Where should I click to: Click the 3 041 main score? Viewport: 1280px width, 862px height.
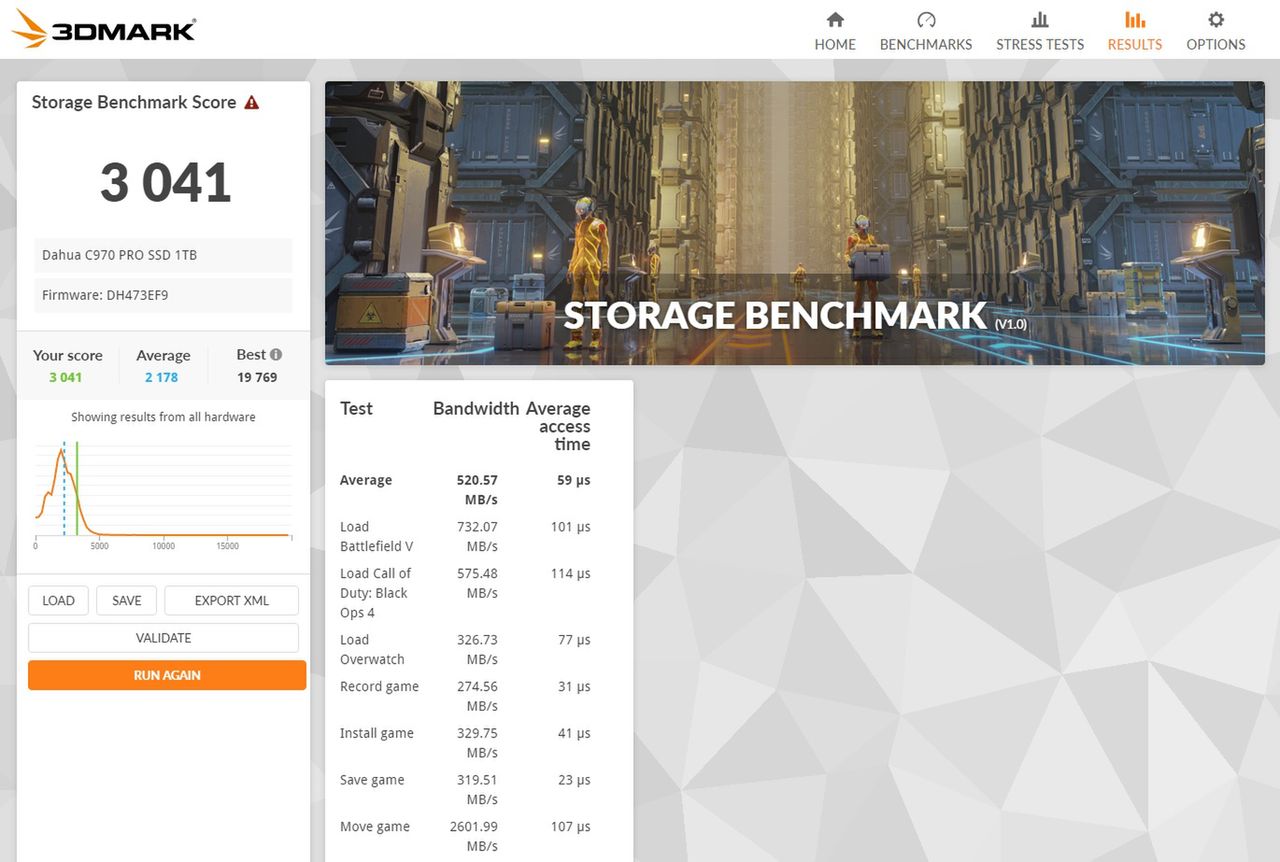(x=165, y=182)
